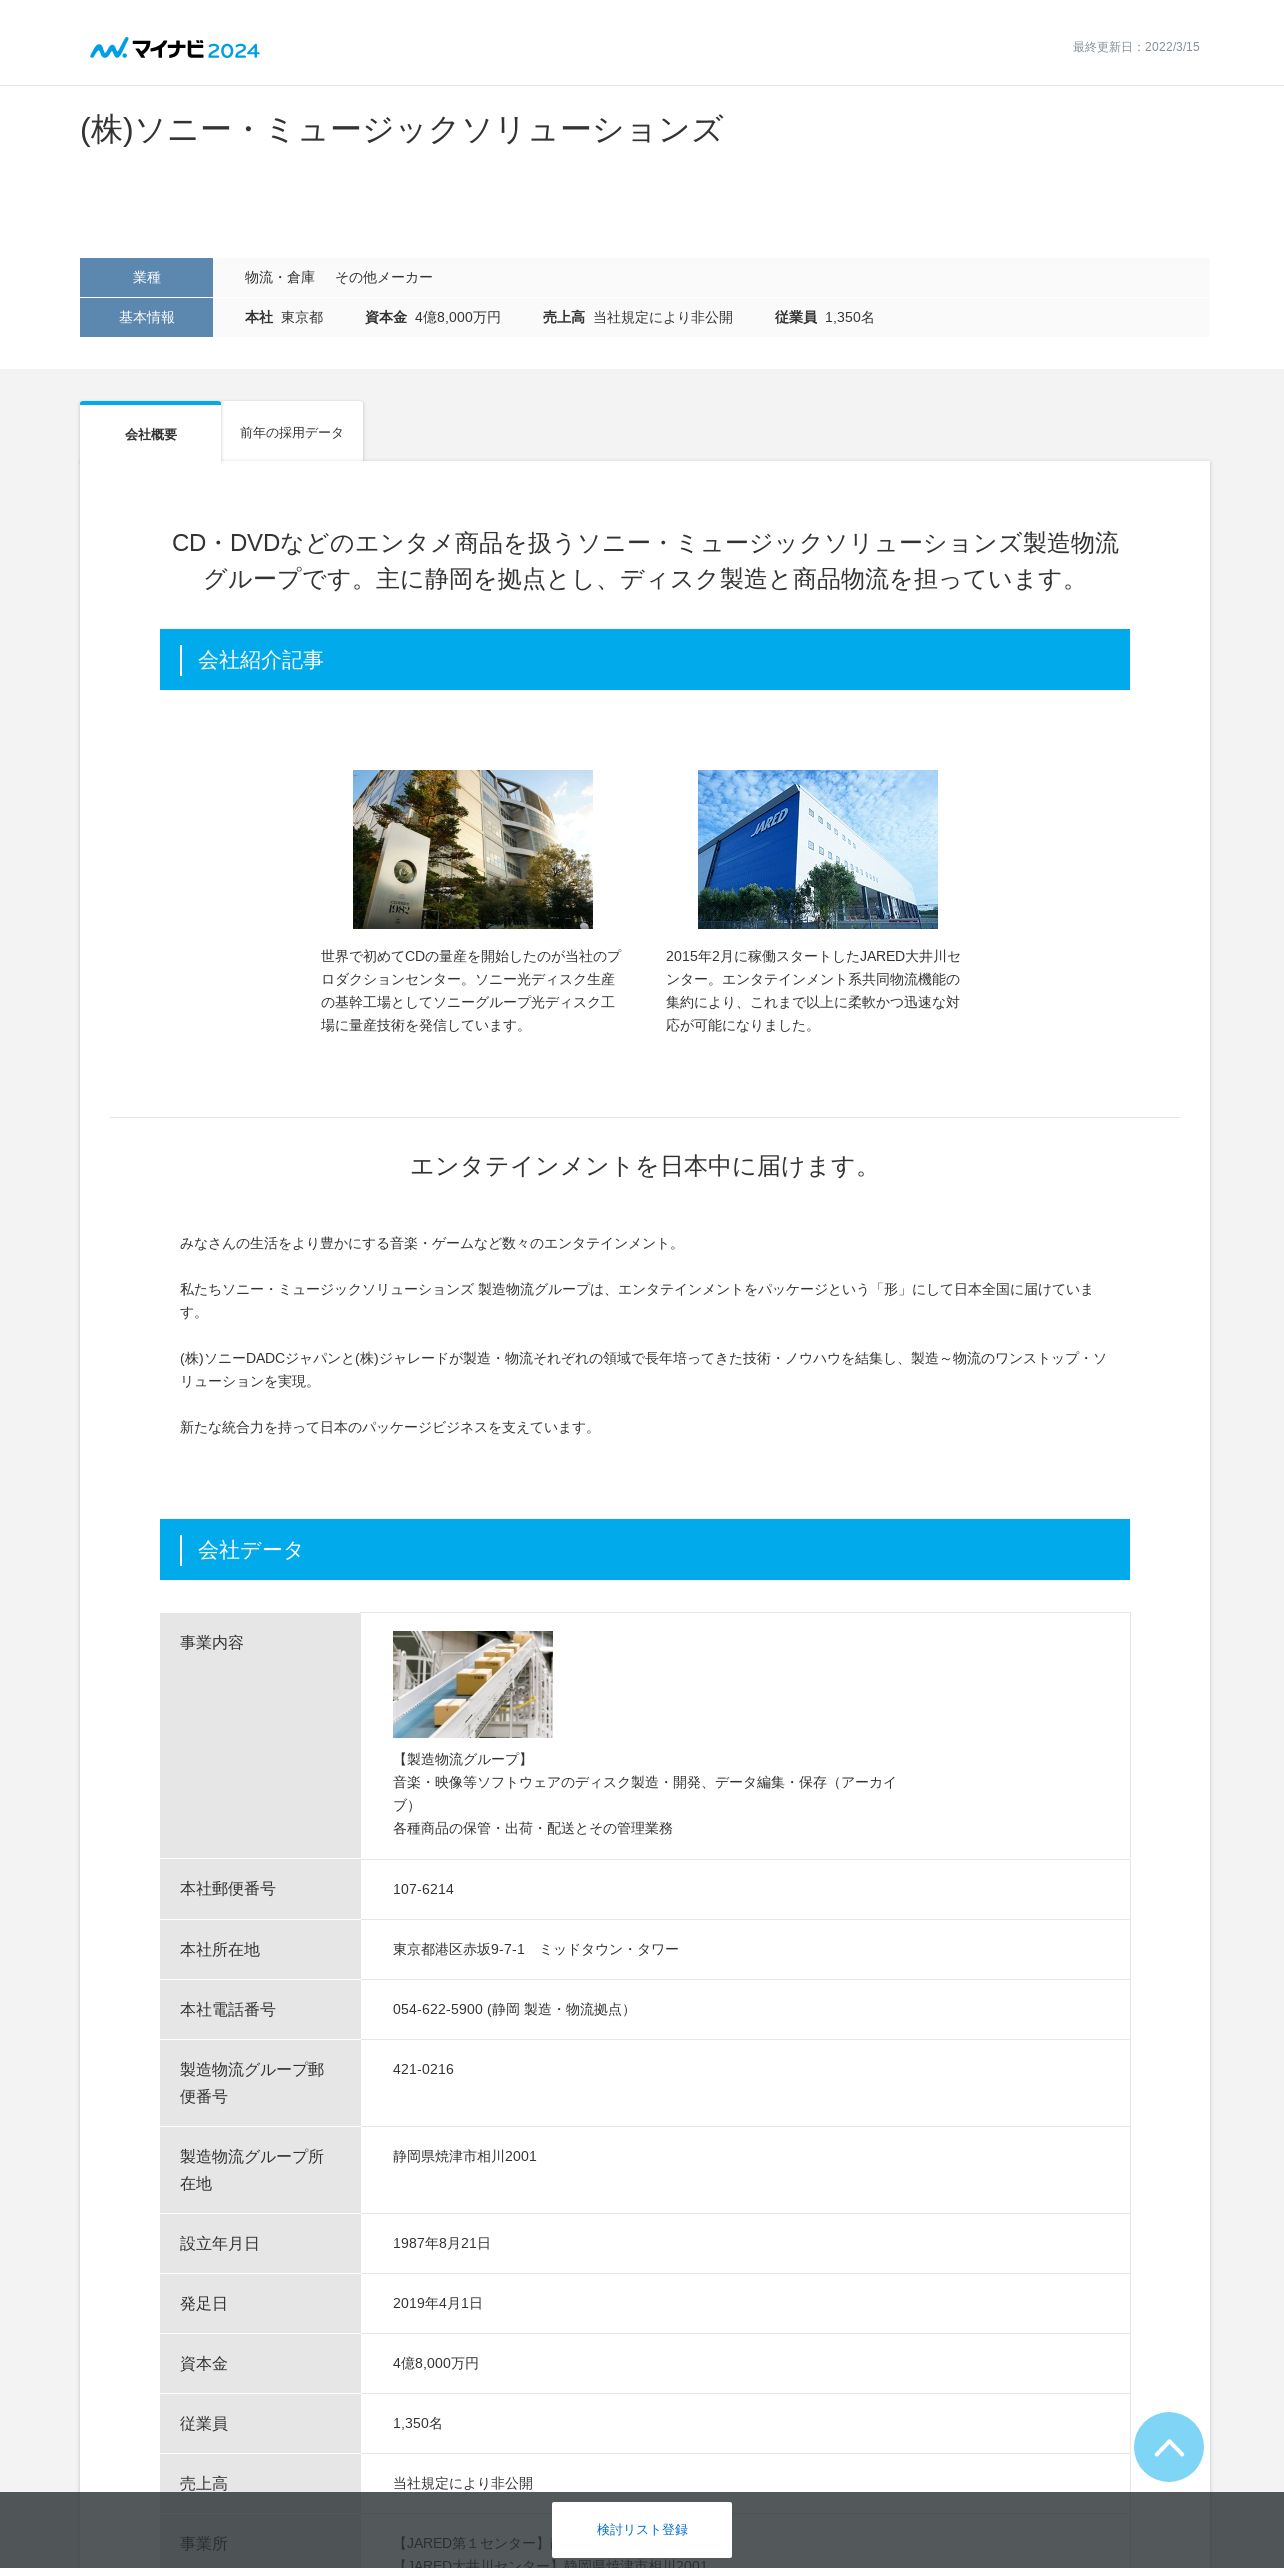Click the JARED大井川センター photo caption
The image size is (1284, 2568).
(x=813, y=990)
